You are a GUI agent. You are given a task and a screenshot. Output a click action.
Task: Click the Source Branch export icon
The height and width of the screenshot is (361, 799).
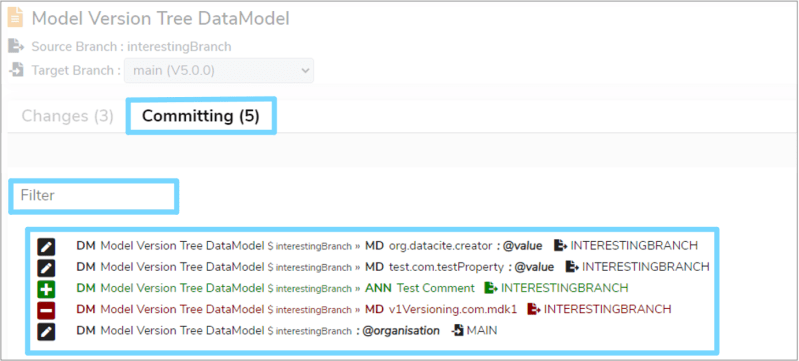coord(16,46)
